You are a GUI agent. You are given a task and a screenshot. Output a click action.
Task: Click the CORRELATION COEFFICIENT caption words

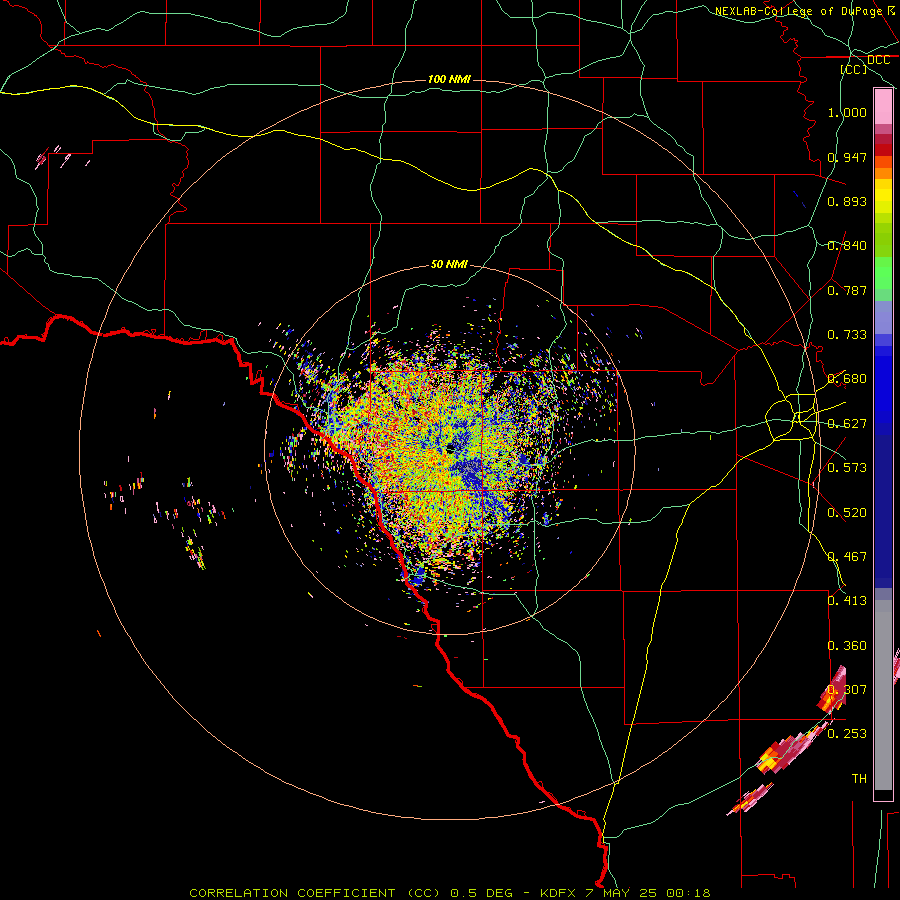click(x=292, y=893)
